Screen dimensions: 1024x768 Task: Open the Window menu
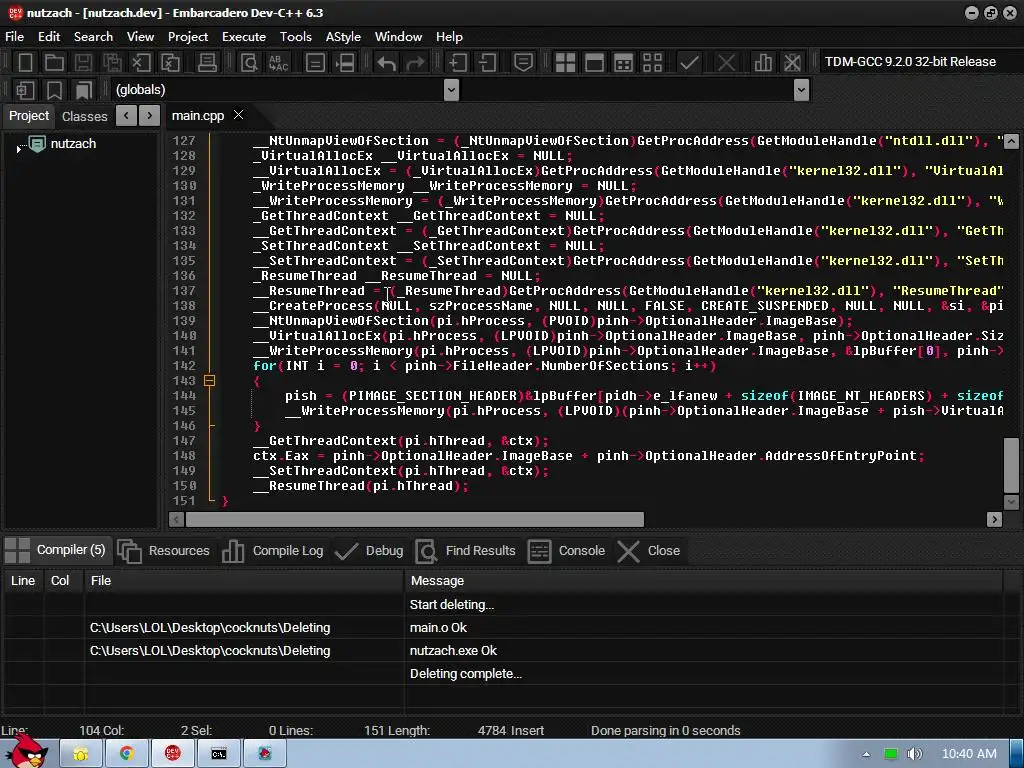click(398, 37)
